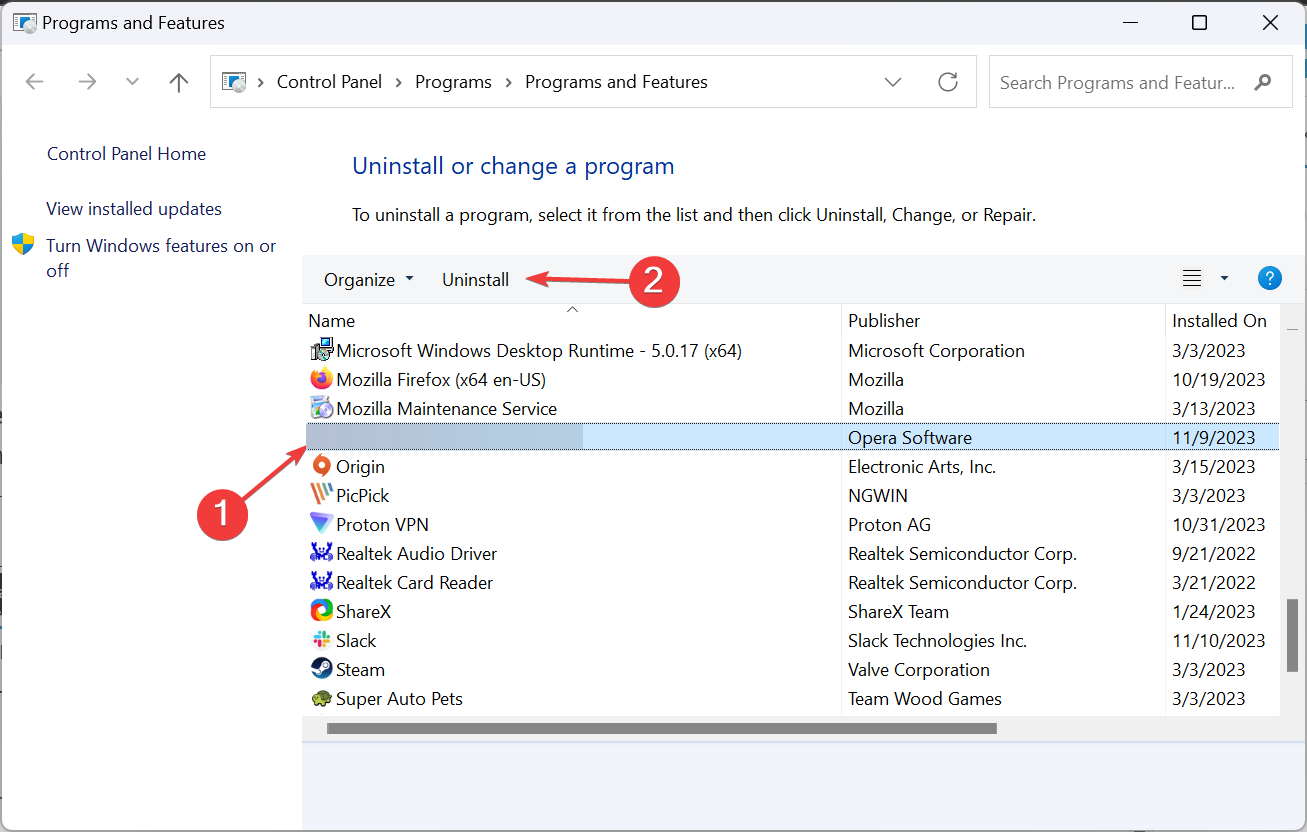Click the Origin app icon
This screenshot has width=1307, height=832.
321,466
